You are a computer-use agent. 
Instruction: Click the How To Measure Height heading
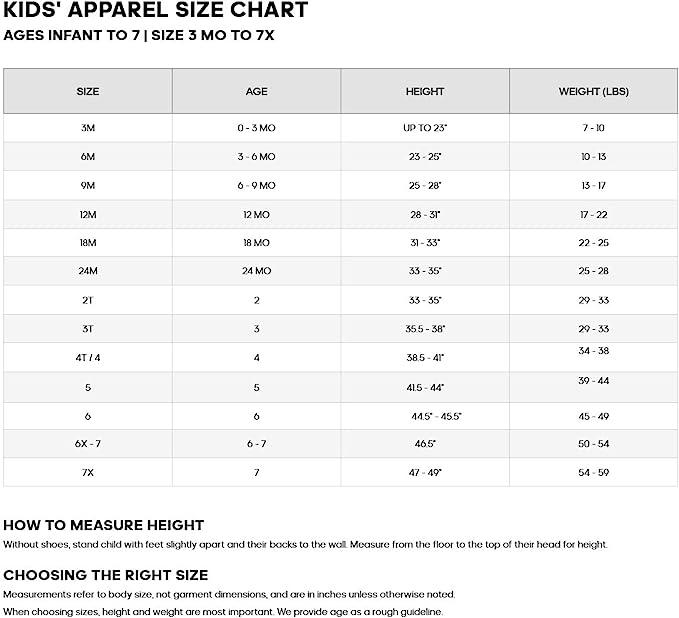point(104,525)
